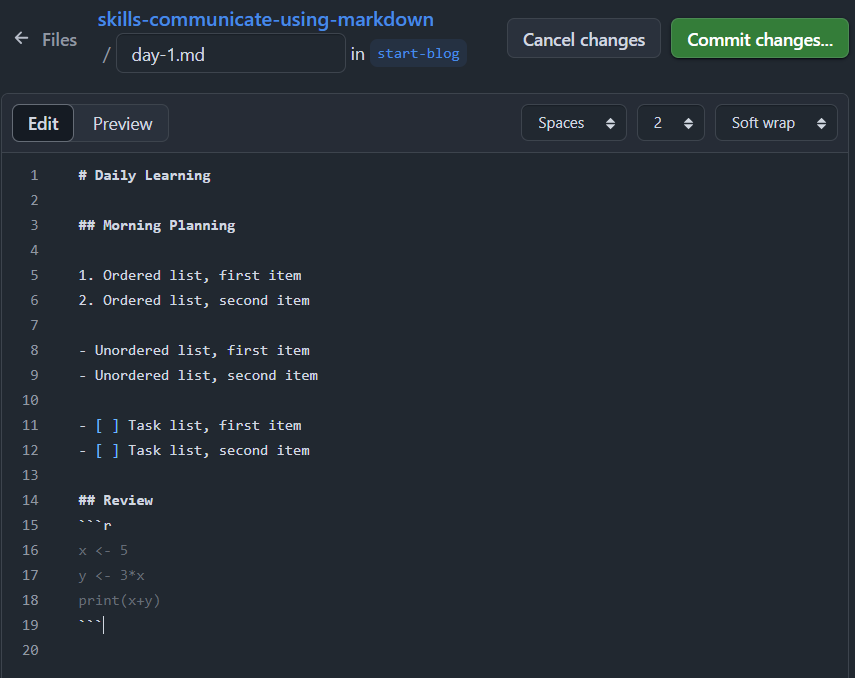Viewport: 855px width, 678px height.
Task: Click the 'Task list, second item' line
Action: pos(194,451)
